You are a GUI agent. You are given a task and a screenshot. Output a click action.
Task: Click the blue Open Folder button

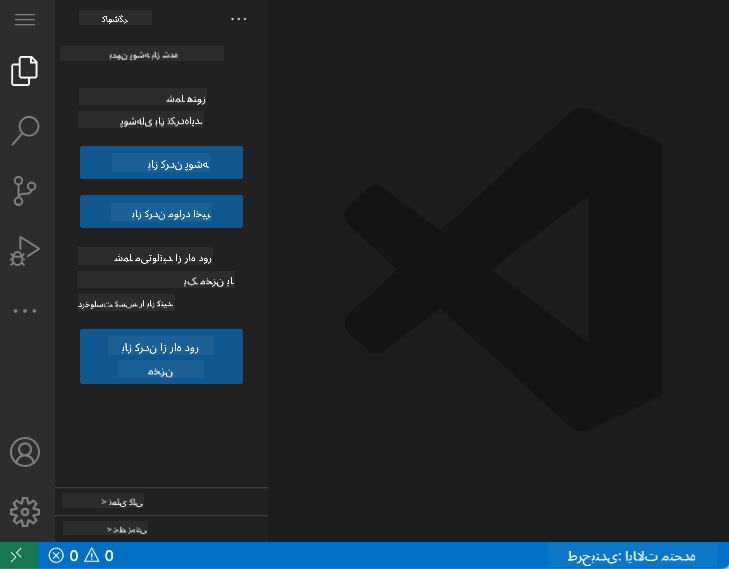(161, 163)
